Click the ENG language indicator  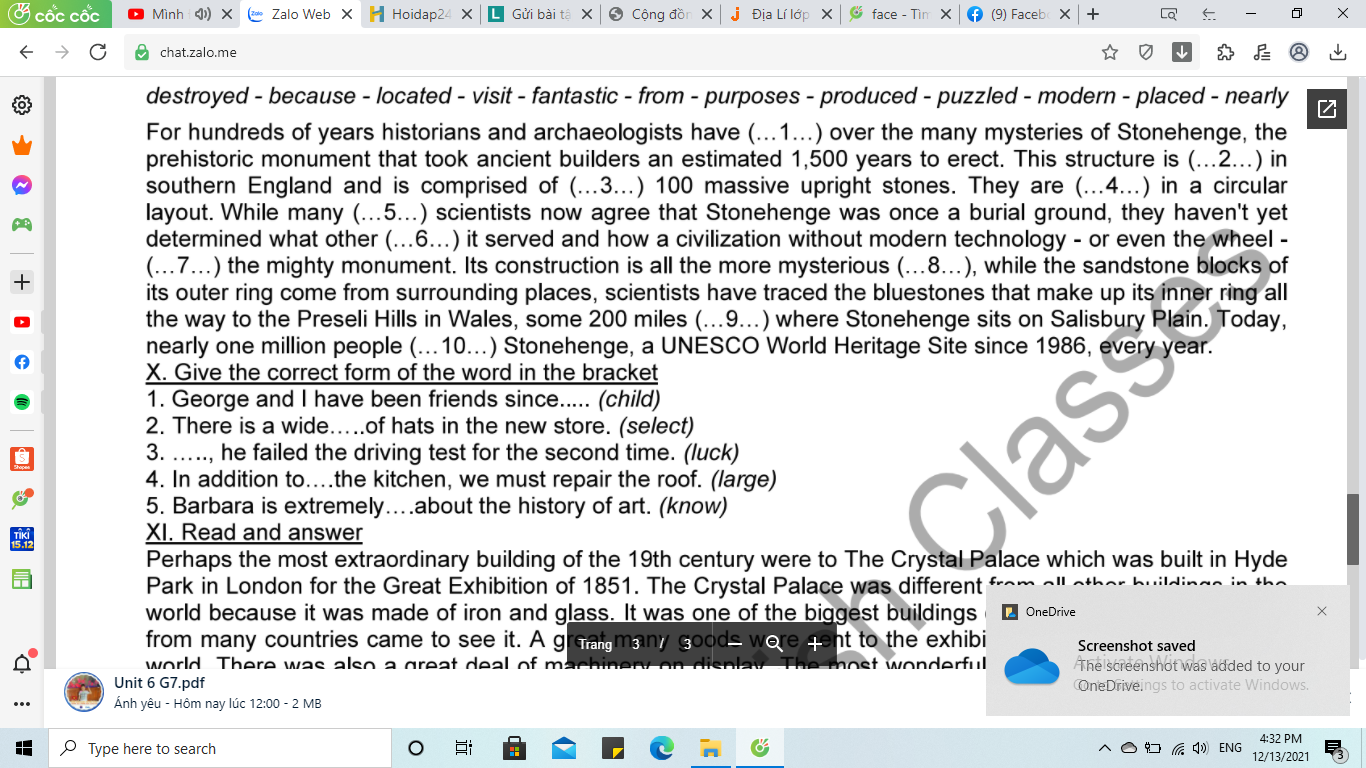coord(1230,748)
